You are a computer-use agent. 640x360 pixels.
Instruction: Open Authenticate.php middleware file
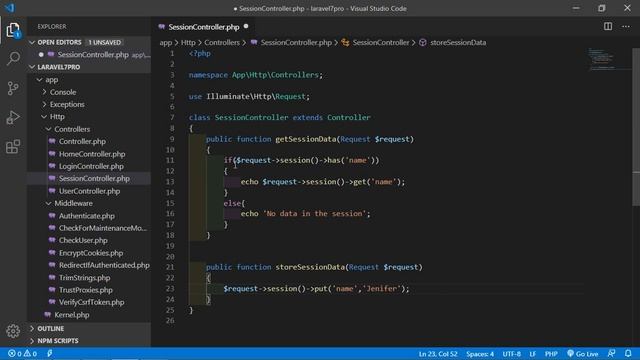(87, 216)
